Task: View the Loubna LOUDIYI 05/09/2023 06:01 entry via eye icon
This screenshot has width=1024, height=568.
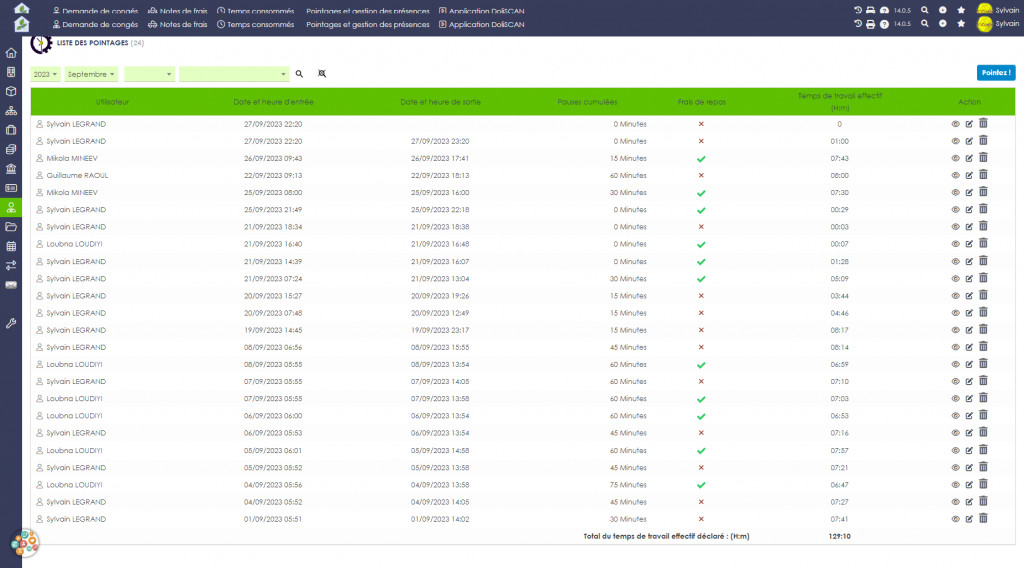Action: [955, 450]
